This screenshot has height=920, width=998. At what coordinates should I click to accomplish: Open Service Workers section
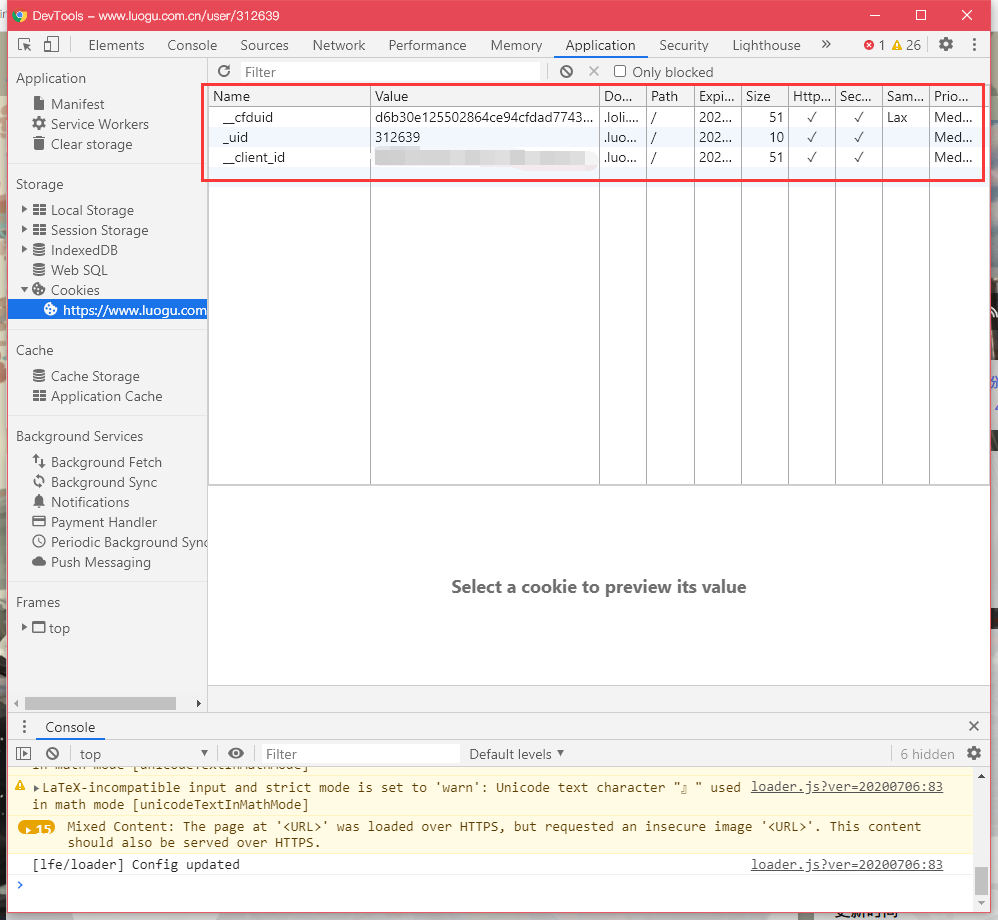point(90,124)
